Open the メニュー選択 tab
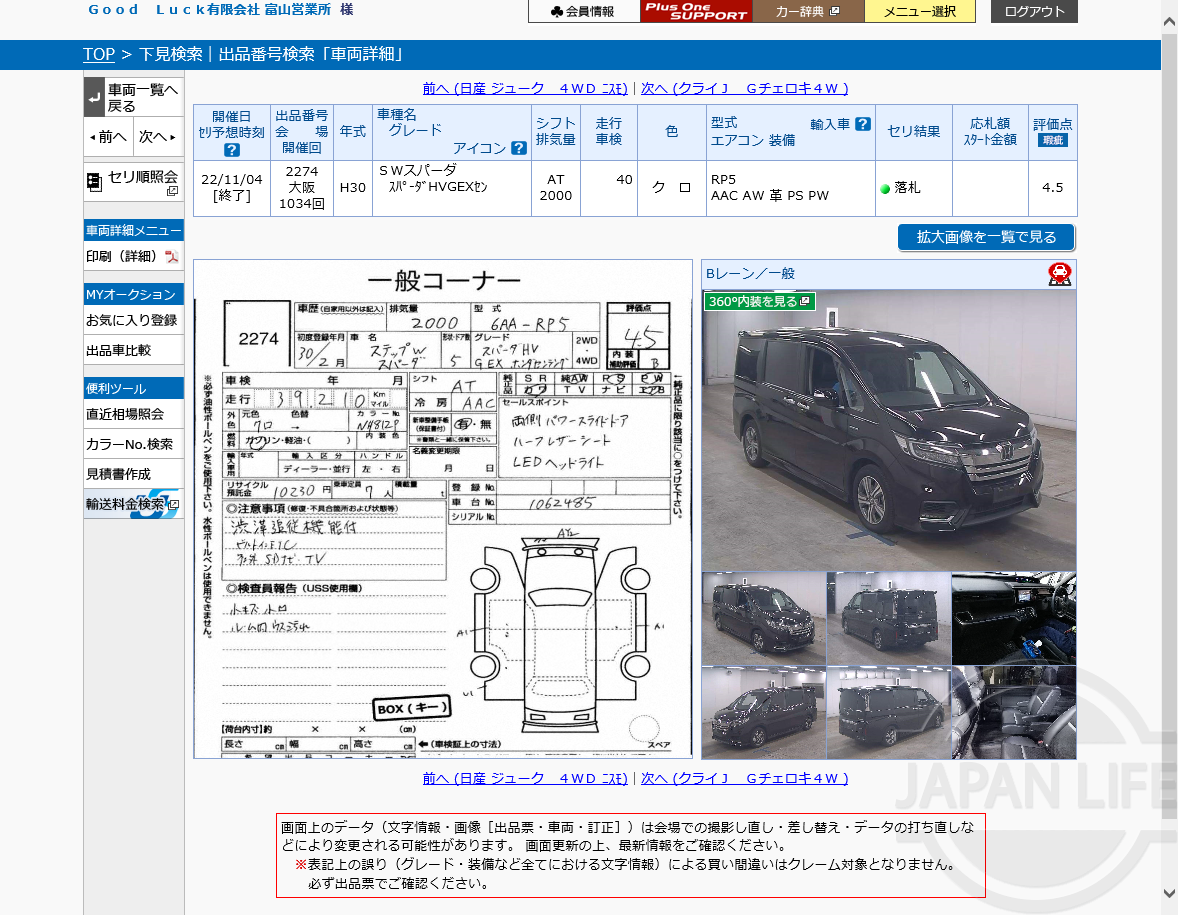This screenshot has width=1178, height=915. click(x=919, y=11)
